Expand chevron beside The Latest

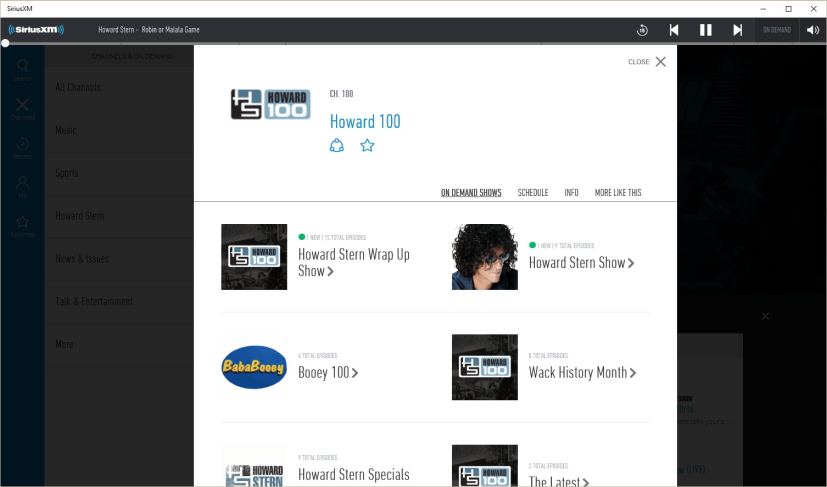585,482
